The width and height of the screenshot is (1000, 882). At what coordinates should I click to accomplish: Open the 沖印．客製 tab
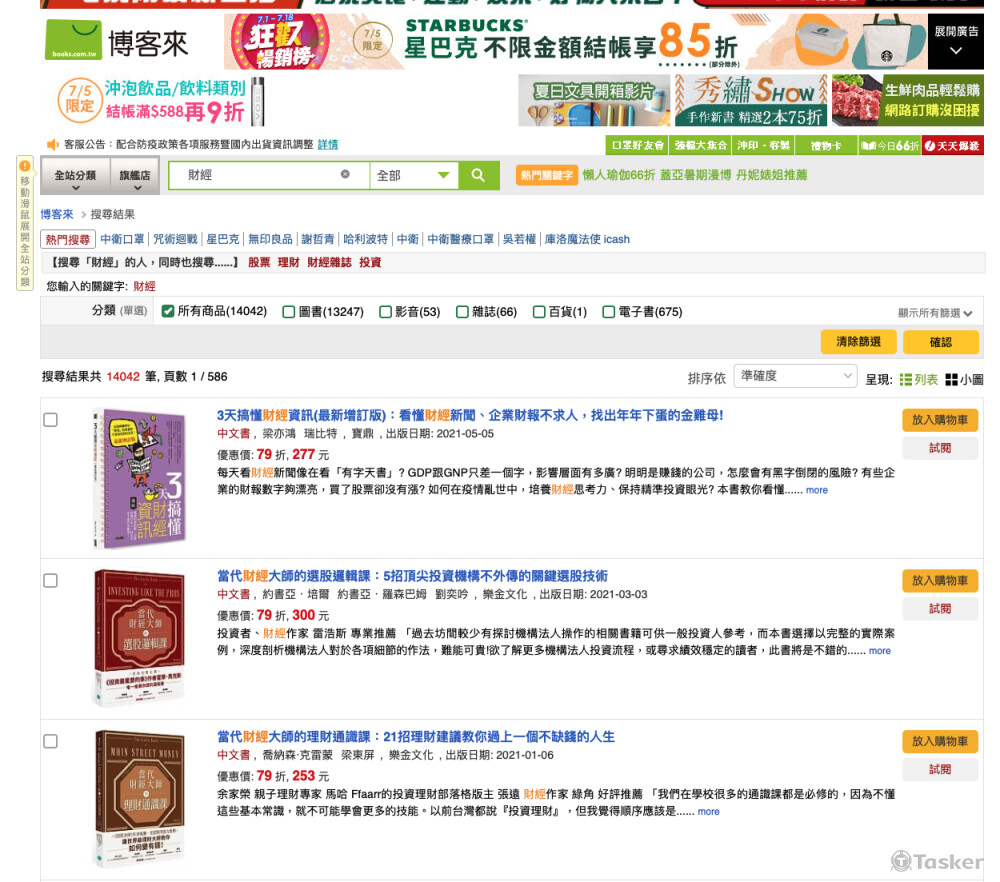763,145
